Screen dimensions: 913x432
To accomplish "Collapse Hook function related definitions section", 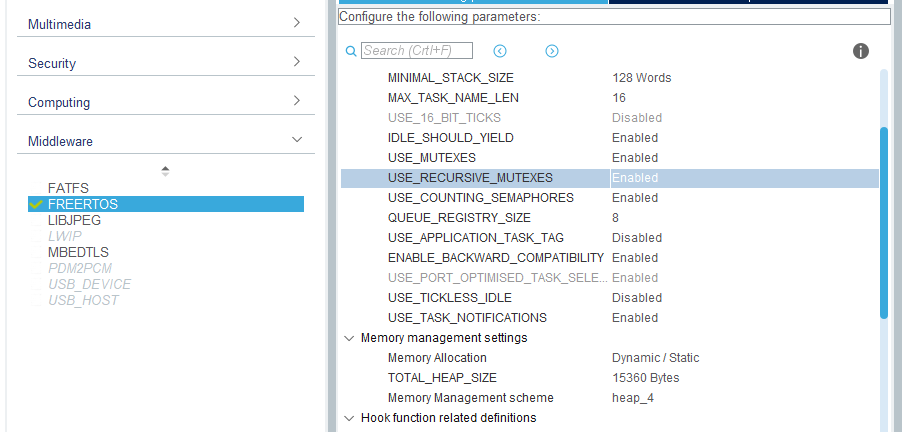I will coord(349,418).
